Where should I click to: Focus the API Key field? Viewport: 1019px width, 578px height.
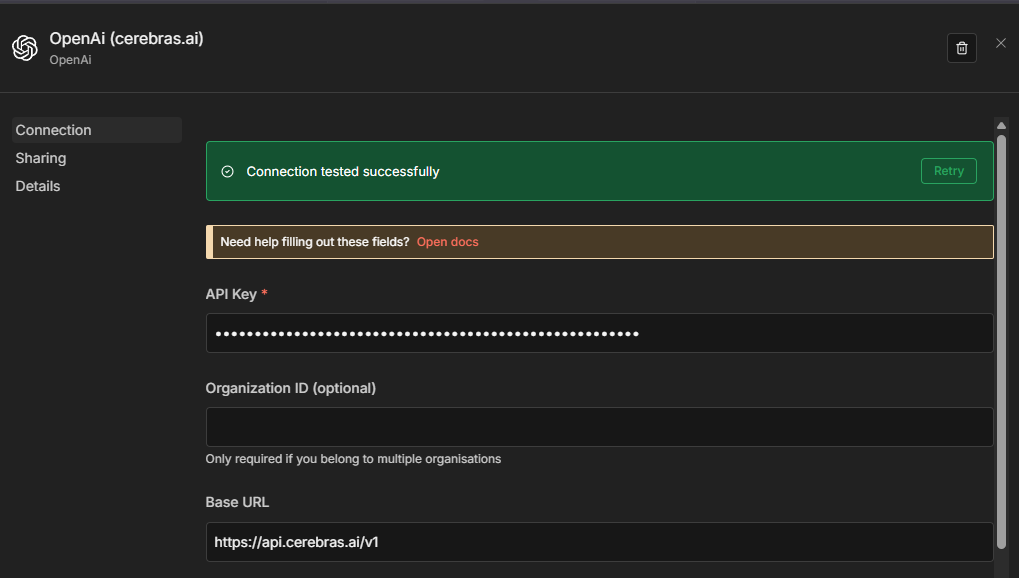click(599, 333)
